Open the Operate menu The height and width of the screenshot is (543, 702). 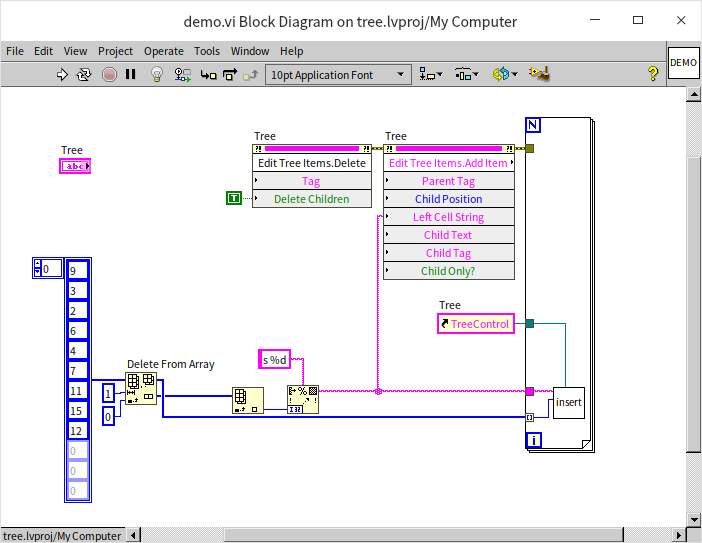(x=163, y=51)
